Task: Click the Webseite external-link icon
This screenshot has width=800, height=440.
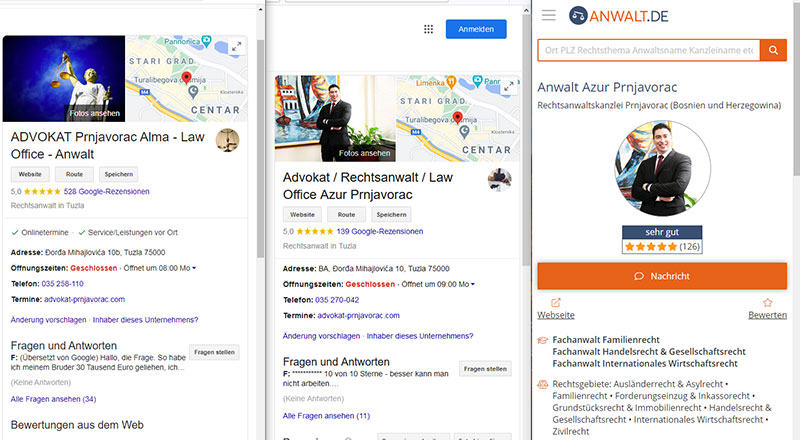Action: click(556, 303)
